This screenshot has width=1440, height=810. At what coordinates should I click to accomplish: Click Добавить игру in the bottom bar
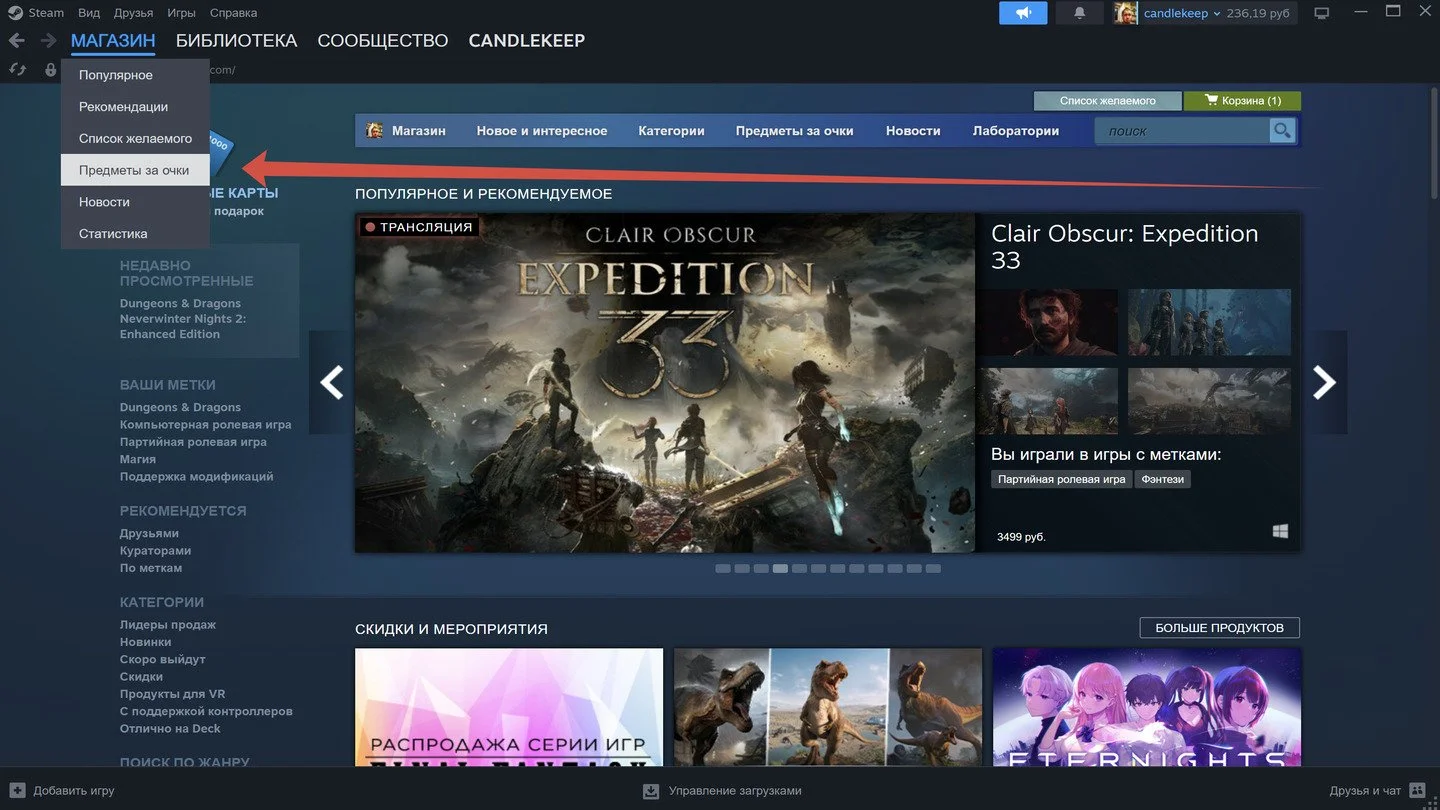(62, 791)
